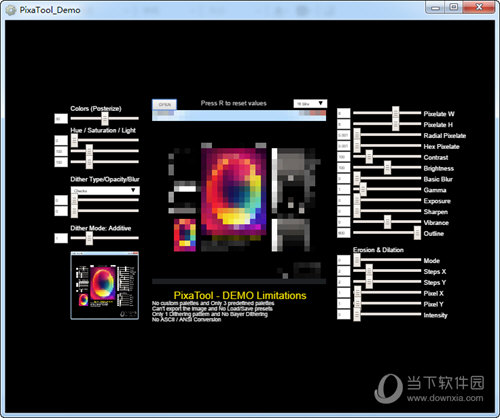
Task: Click the Intensity slider
Action: click(x=387, y=314)
